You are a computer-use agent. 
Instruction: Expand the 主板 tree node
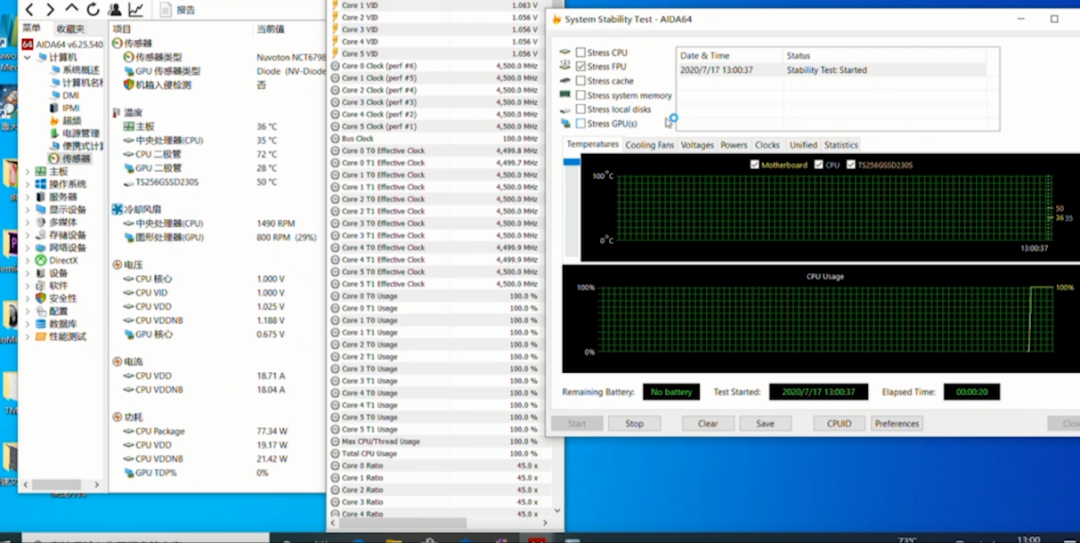click(x=28, y=171)
